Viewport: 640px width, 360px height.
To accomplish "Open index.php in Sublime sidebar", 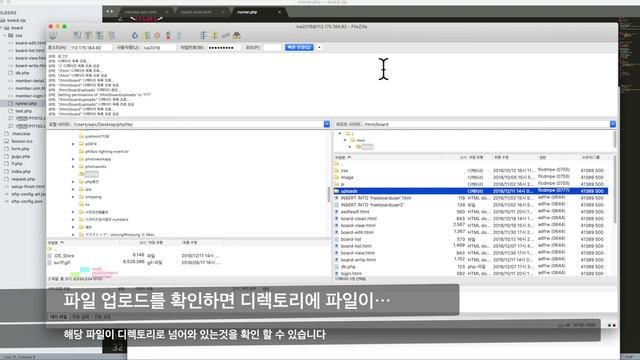I will [x=21, y=171].
